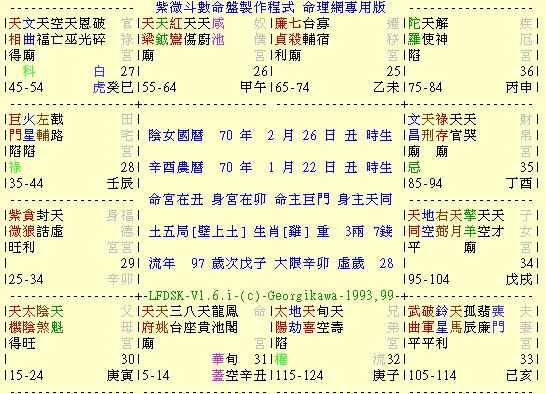Click the age range 115-124
Screen dimensions: 546x394
pyautogui.click(x=299, y=376)
